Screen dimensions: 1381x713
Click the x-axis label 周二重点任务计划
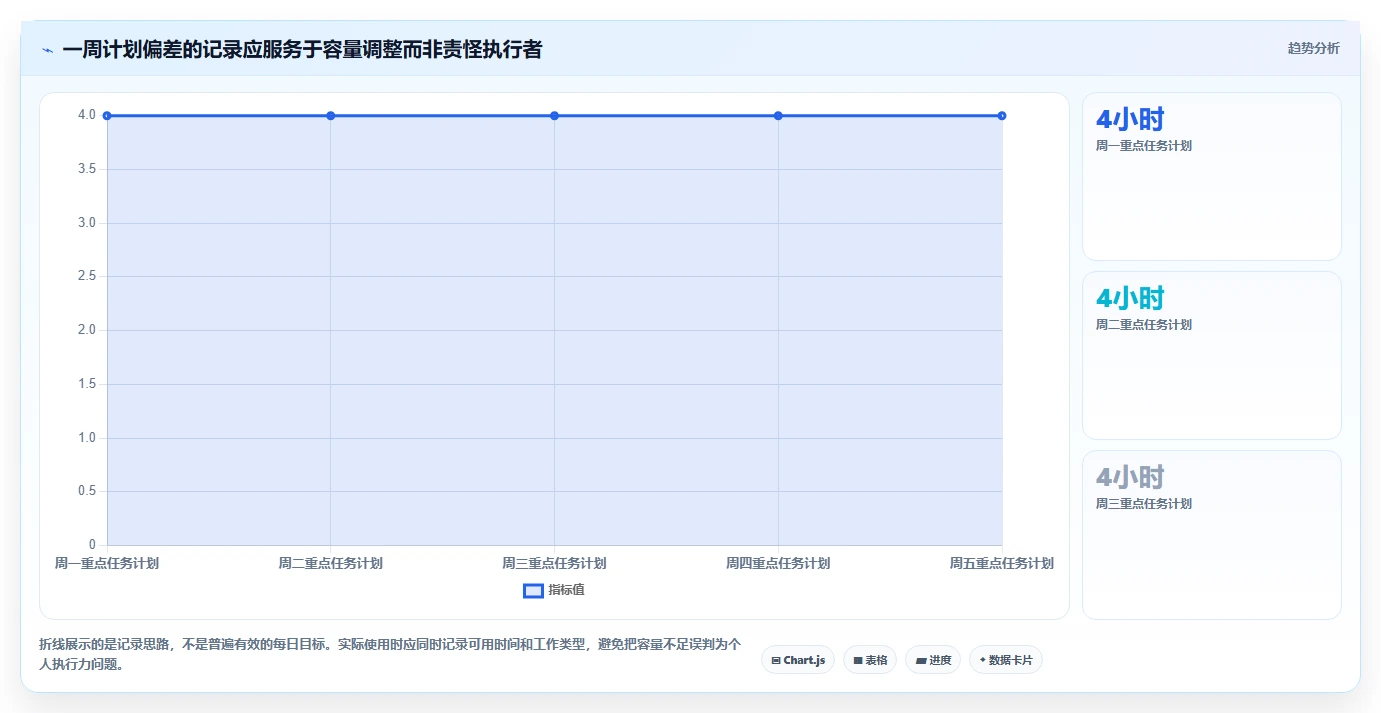coord(331,564)
